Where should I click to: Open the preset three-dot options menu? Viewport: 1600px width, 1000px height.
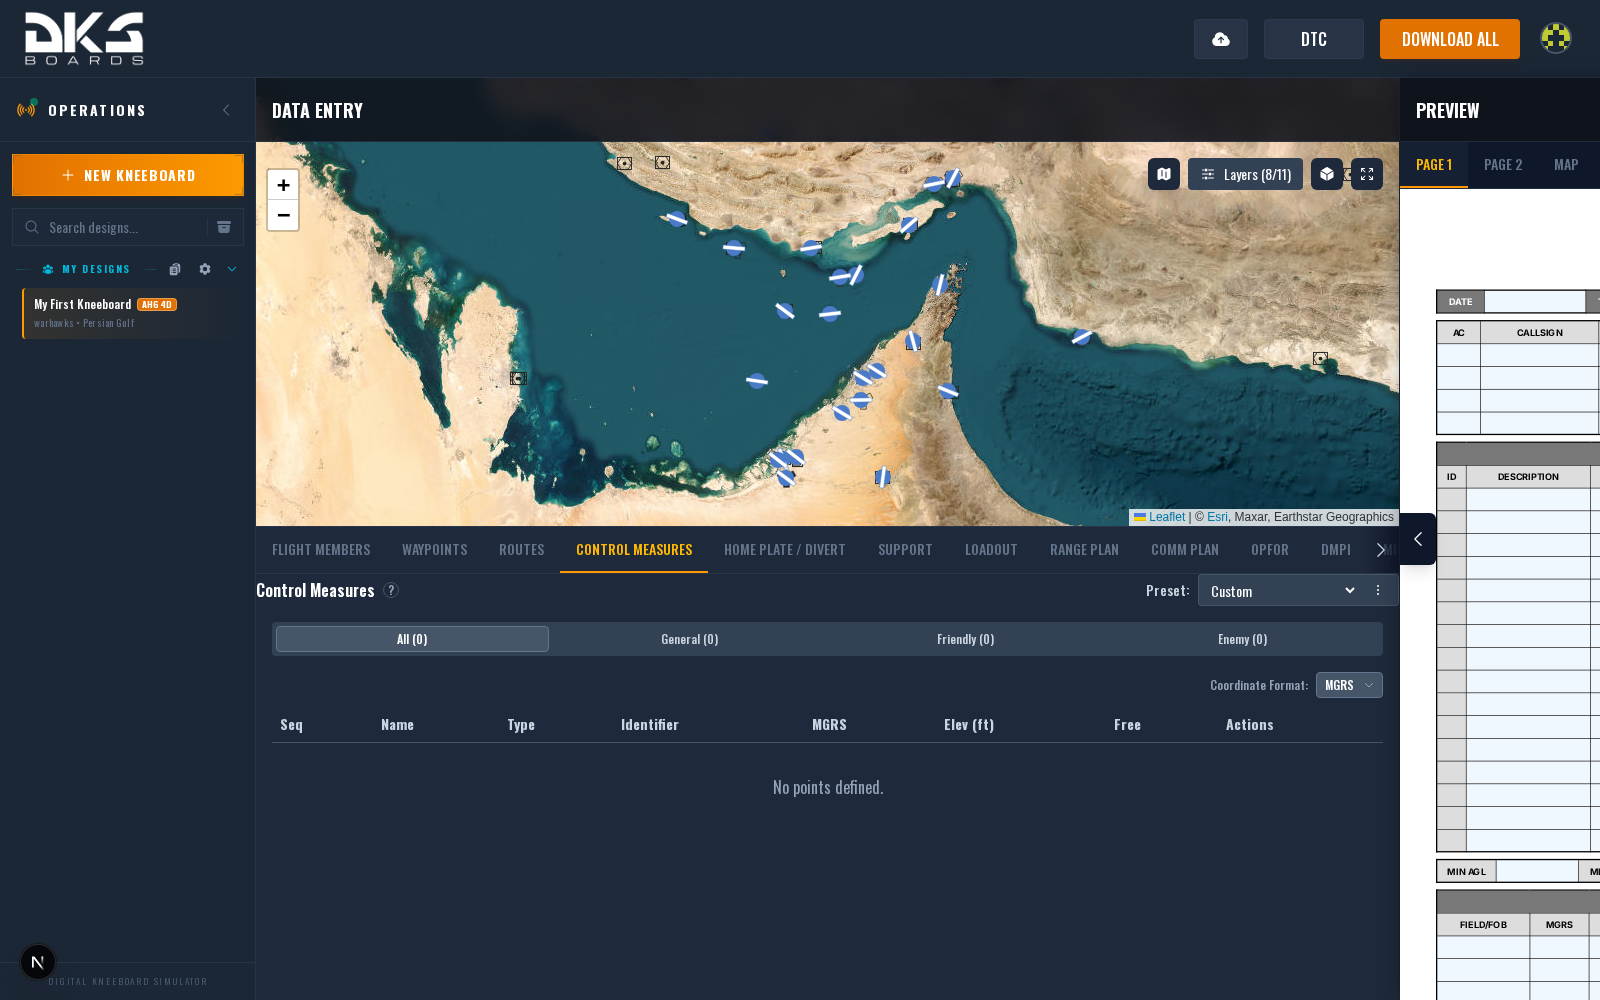[1378, 590]
